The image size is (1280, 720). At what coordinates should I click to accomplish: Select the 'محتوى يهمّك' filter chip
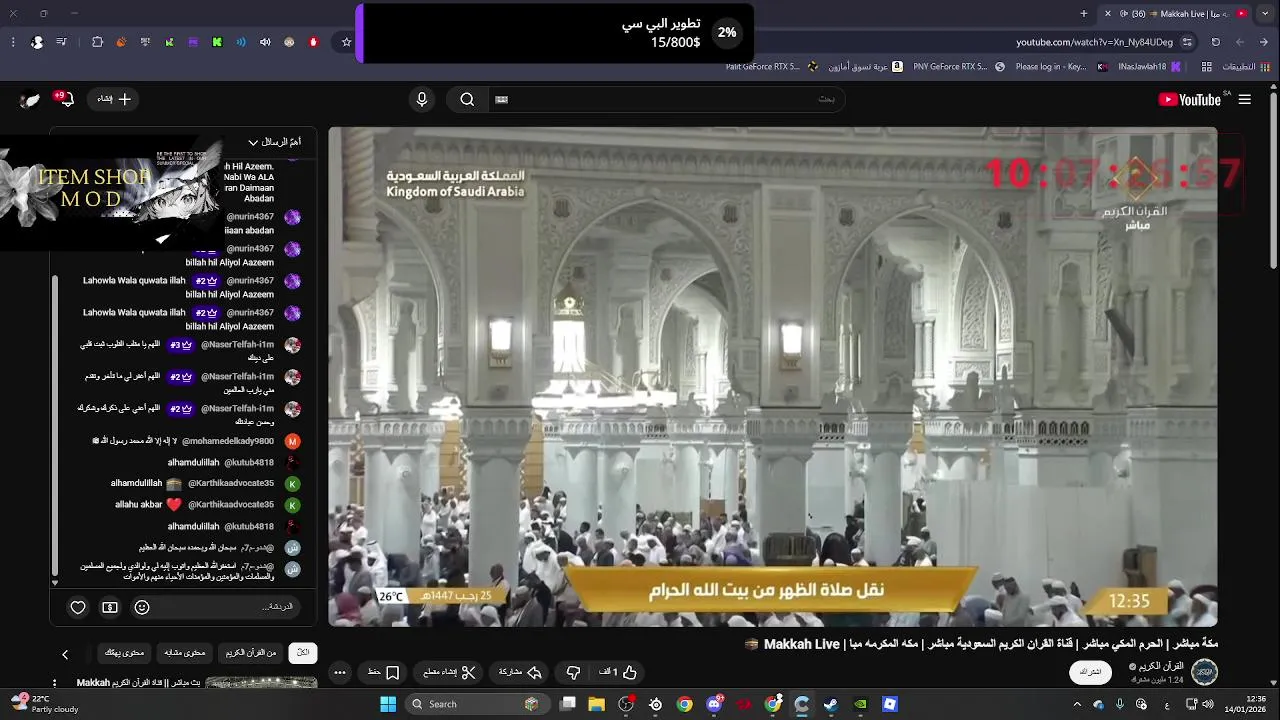click(125, 653)
